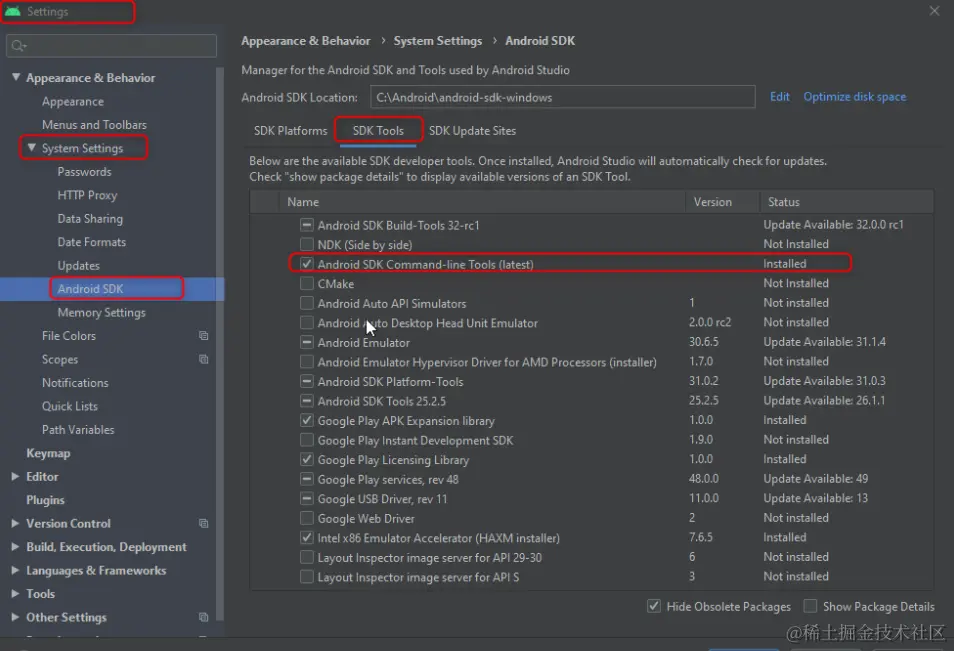Click the search magnifier icon in settings
The image size is (954, 651).
[x=18, y=46]
